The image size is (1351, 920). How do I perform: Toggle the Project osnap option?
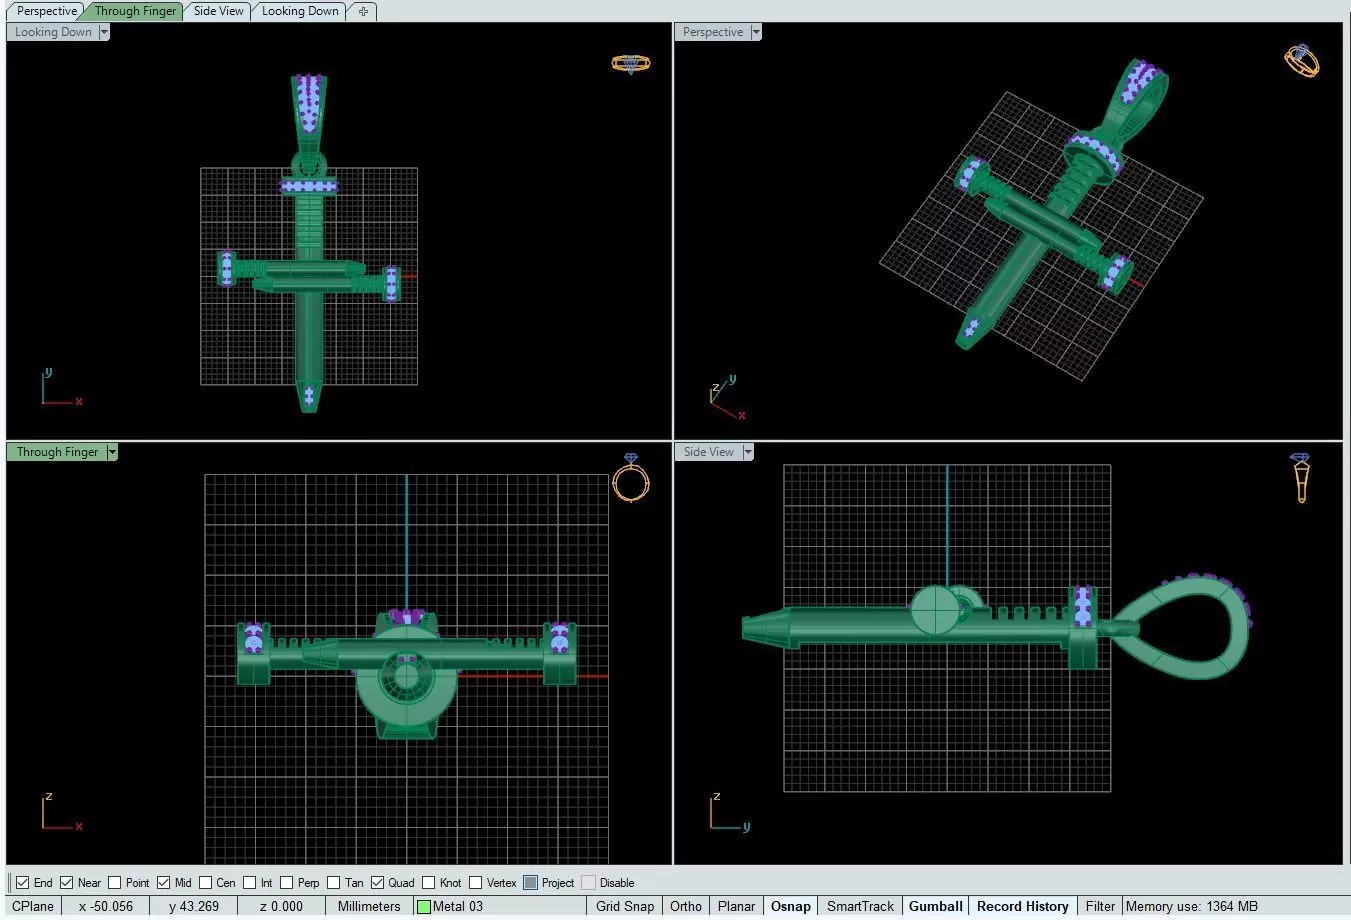530,882
